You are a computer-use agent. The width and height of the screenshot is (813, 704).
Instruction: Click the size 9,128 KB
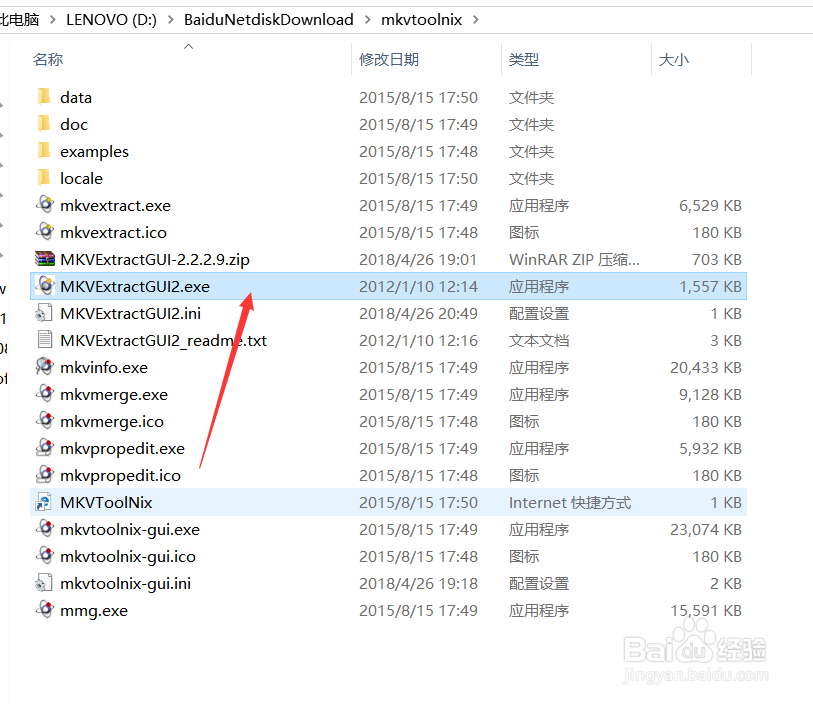point(710,395)
